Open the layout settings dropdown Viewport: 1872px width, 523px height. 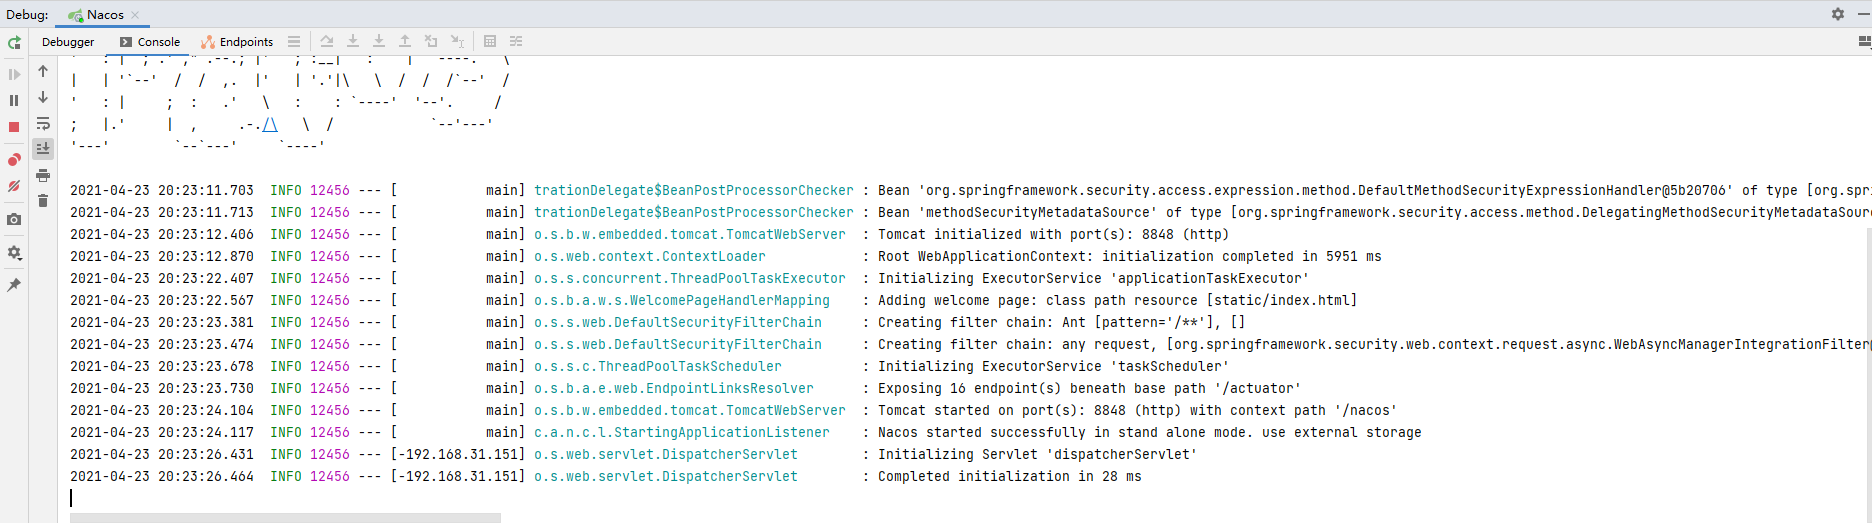tap(1864, 41)
